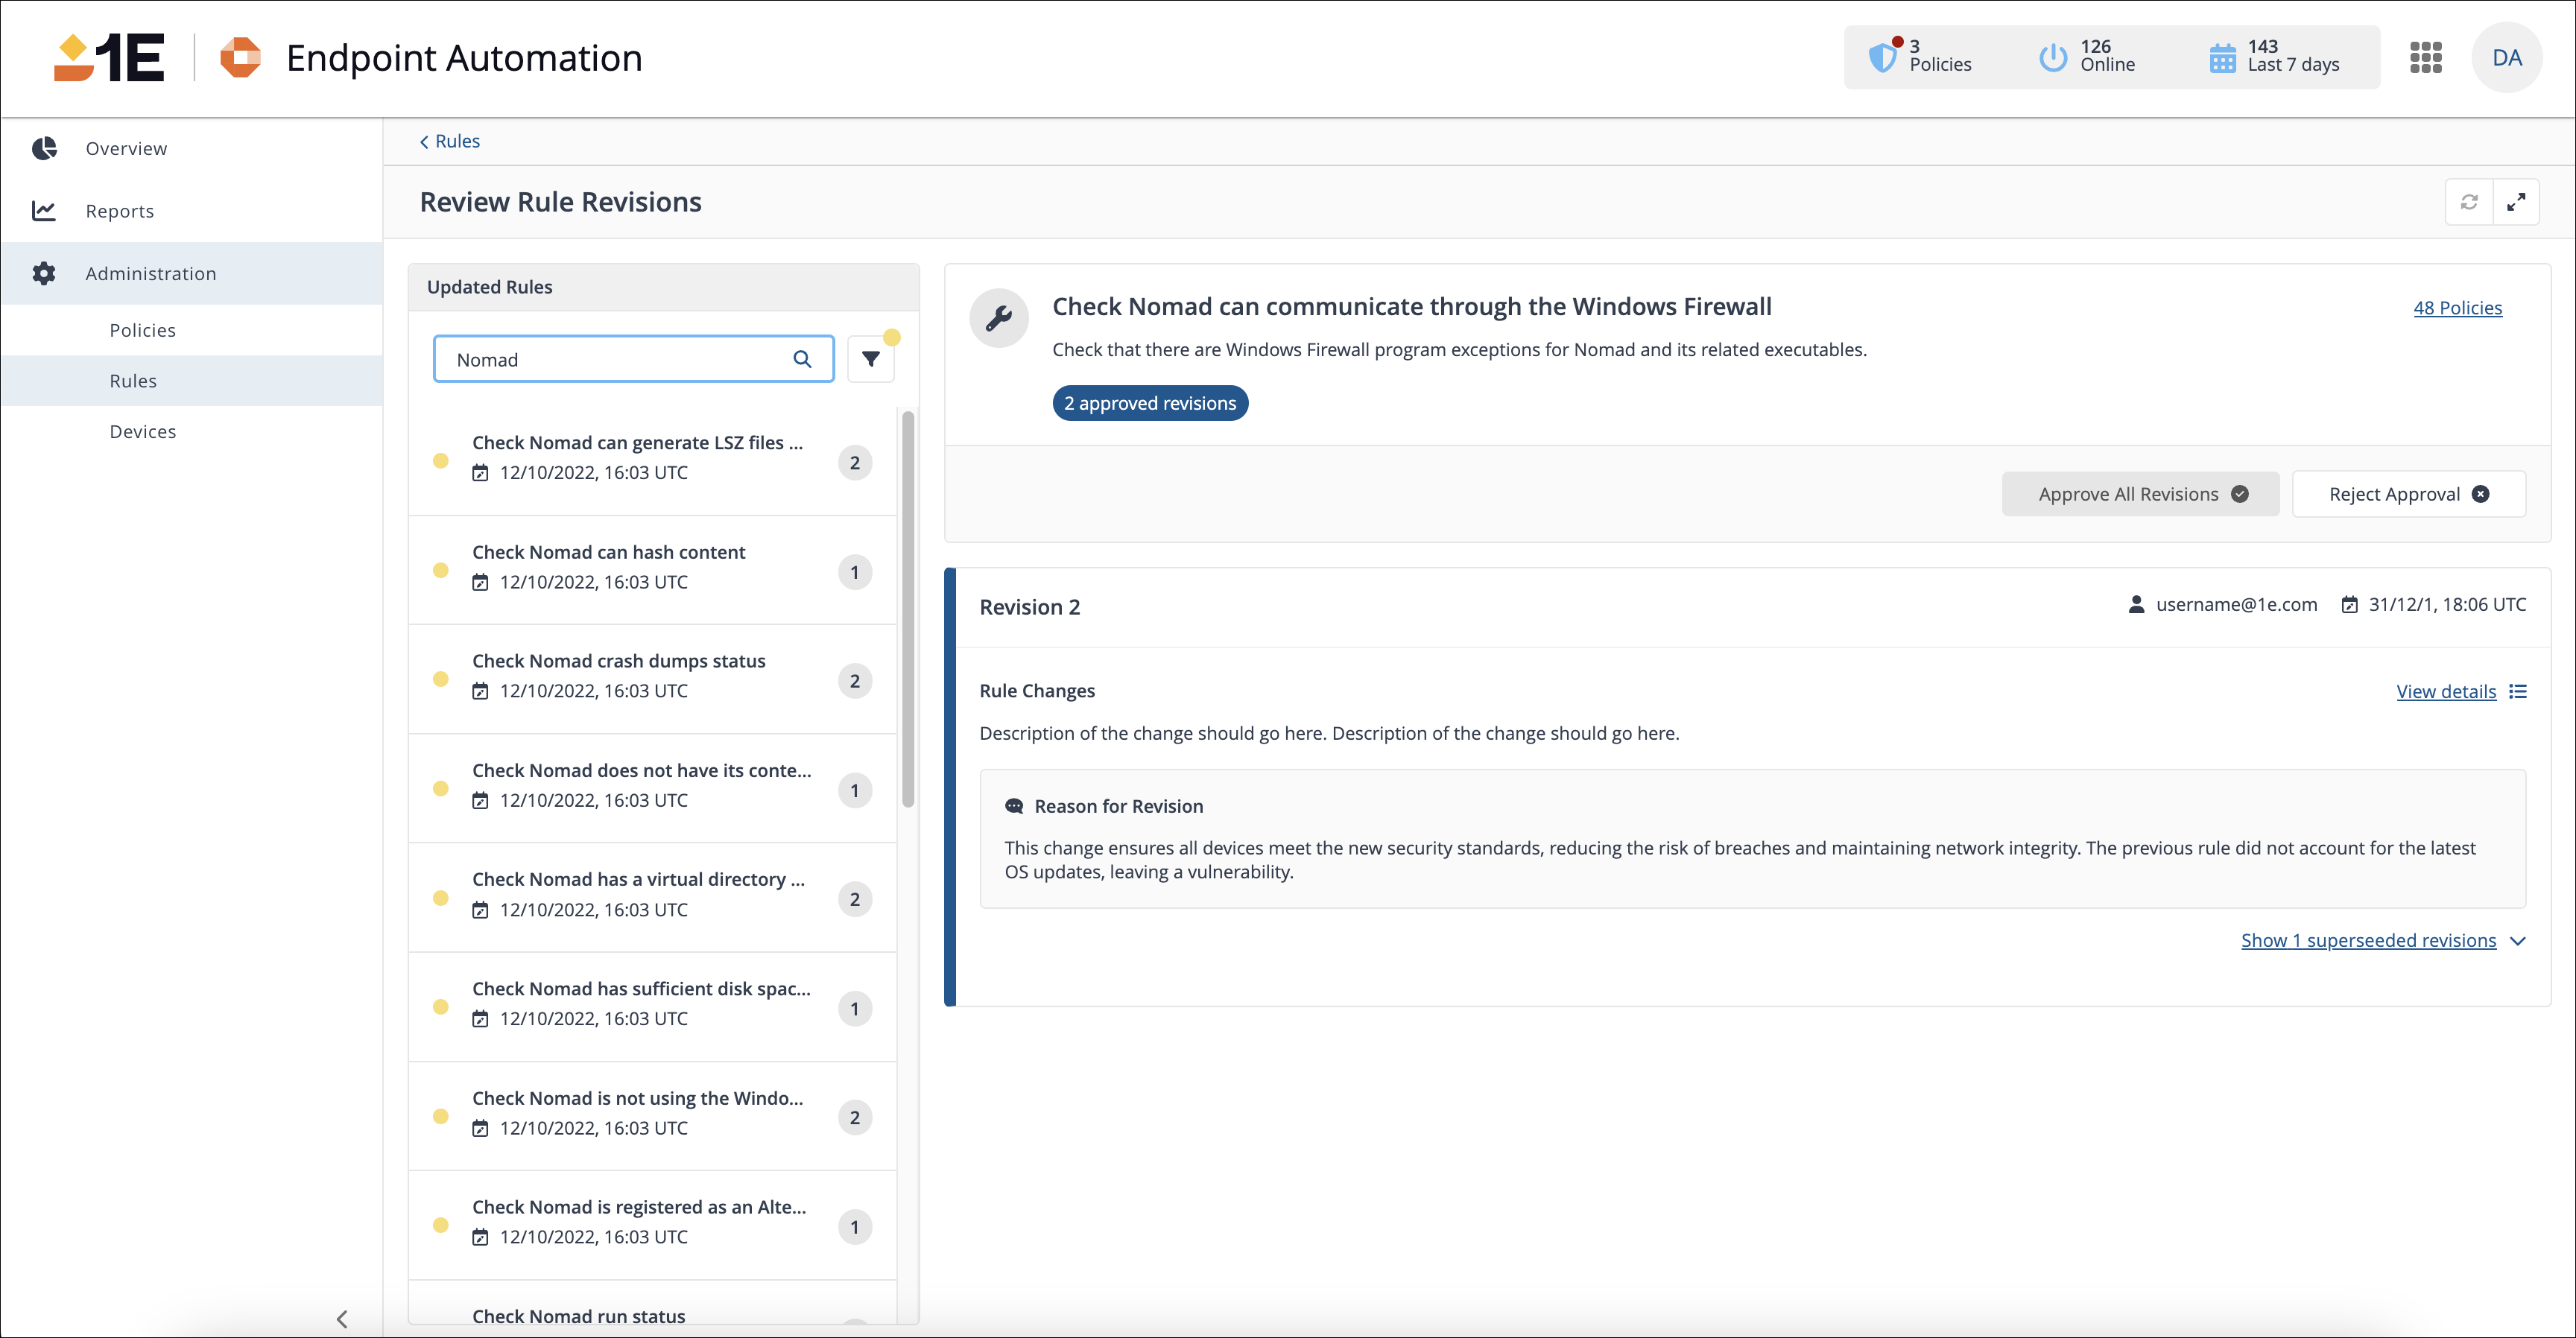The image size is (2576, 1338).
Task: Click the Online power status icon
Action: pos(2053,57)
